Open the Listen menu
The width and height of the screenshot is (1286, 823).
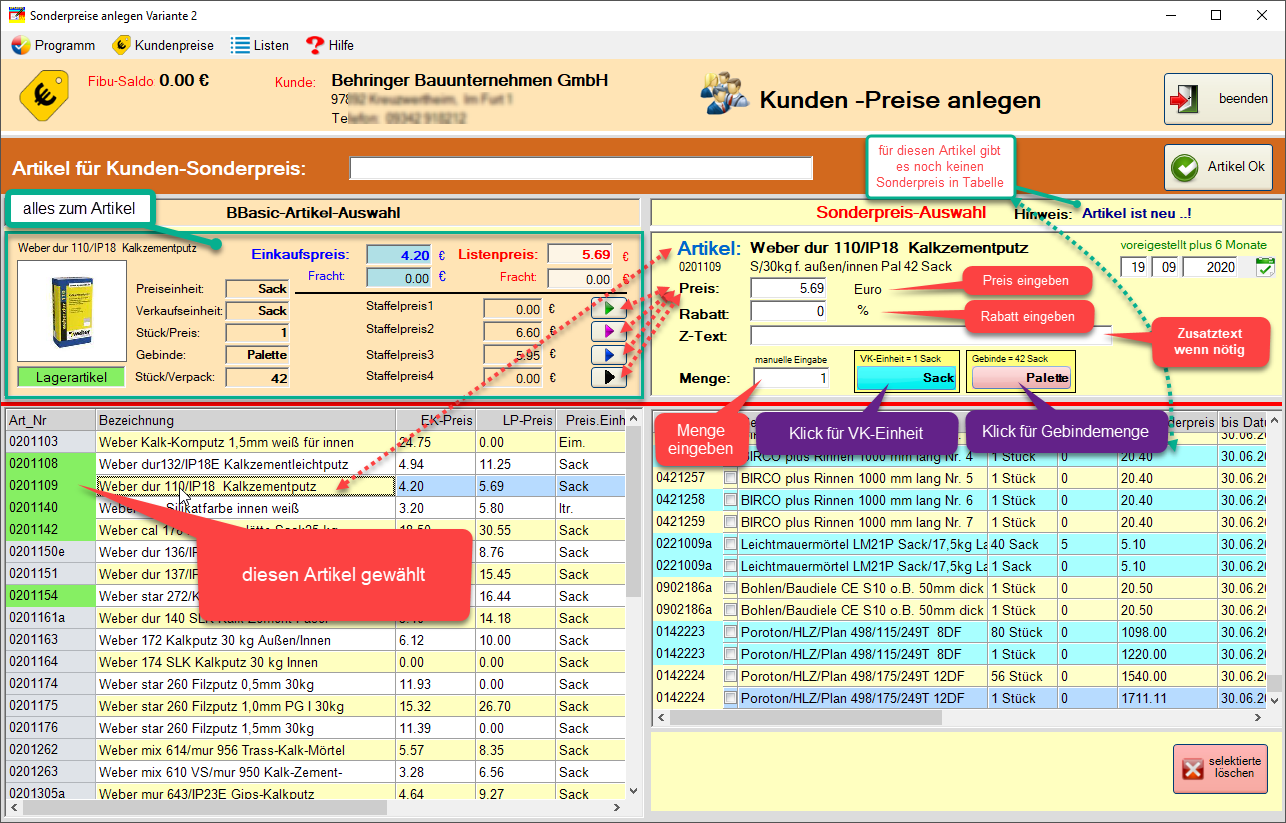[260, 45]
